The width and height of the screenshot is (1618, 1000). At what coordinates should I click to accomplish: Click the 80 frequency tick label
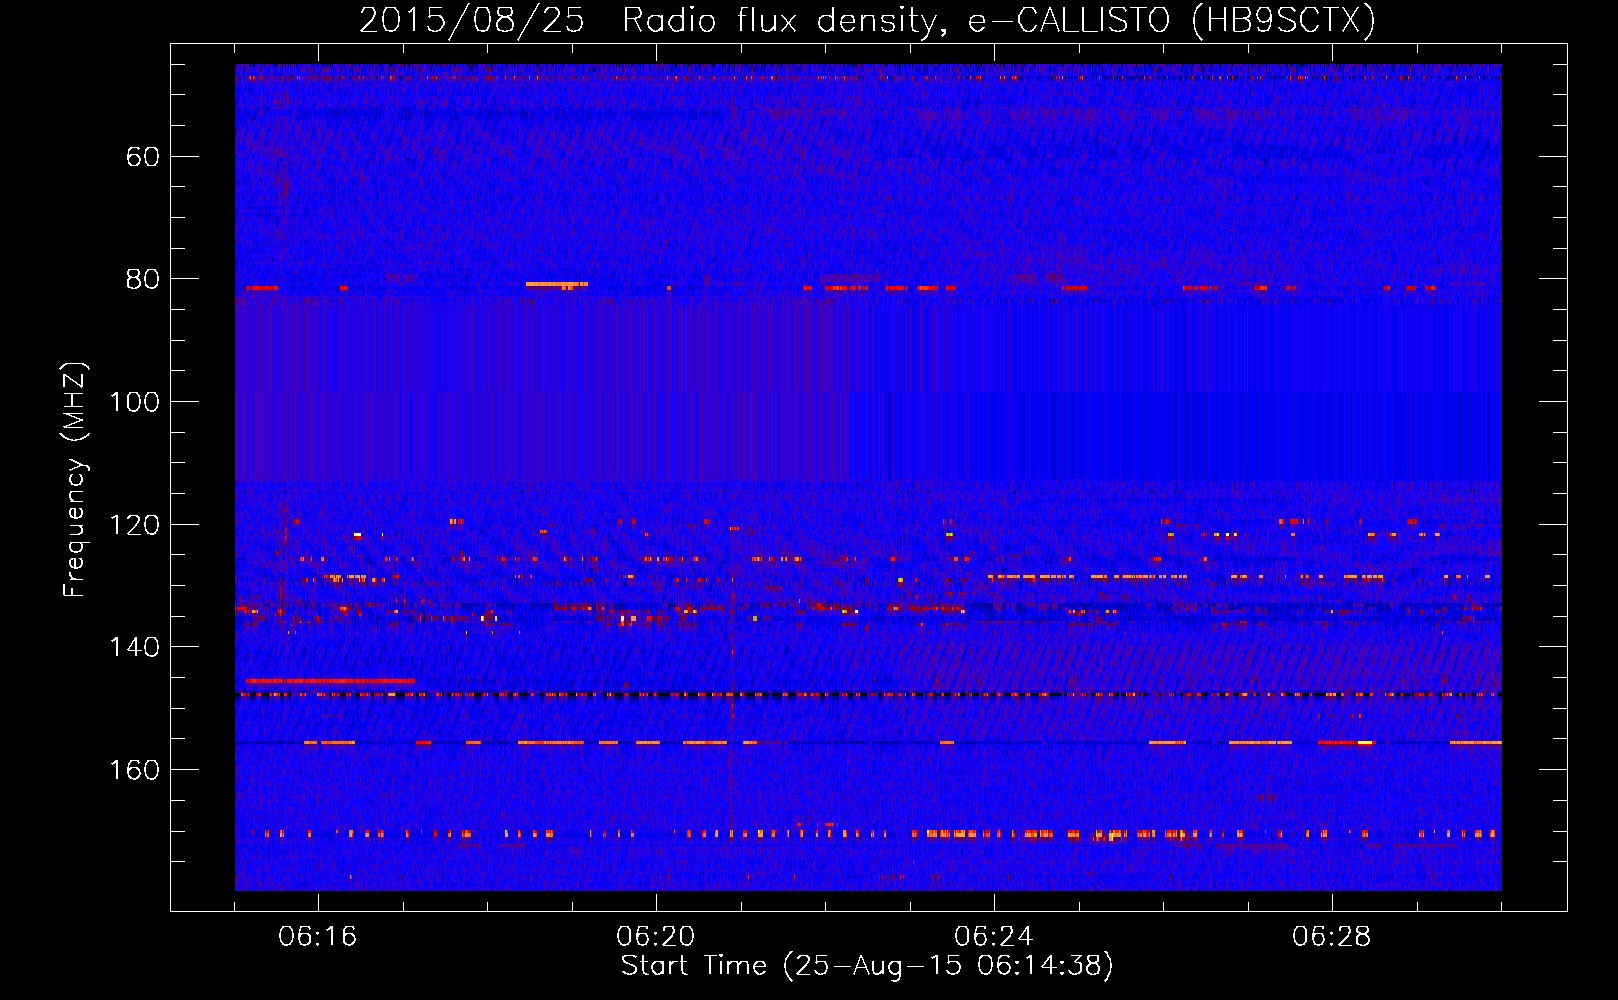[x=143, y=279]
